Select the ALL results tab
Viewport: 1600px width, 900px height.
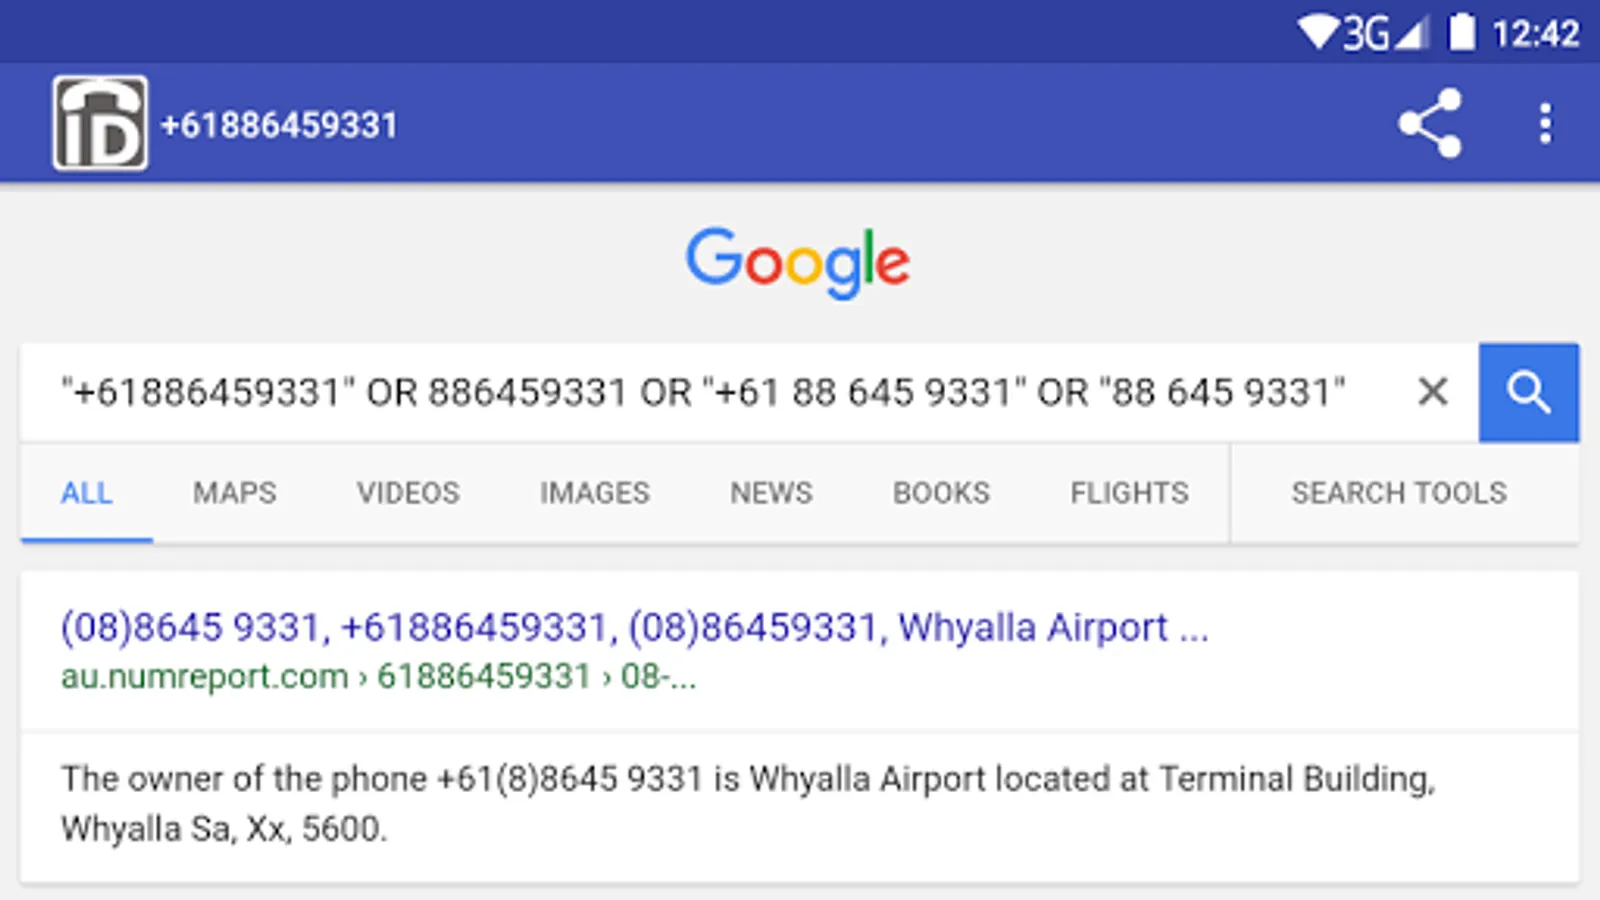pos(87,493)
